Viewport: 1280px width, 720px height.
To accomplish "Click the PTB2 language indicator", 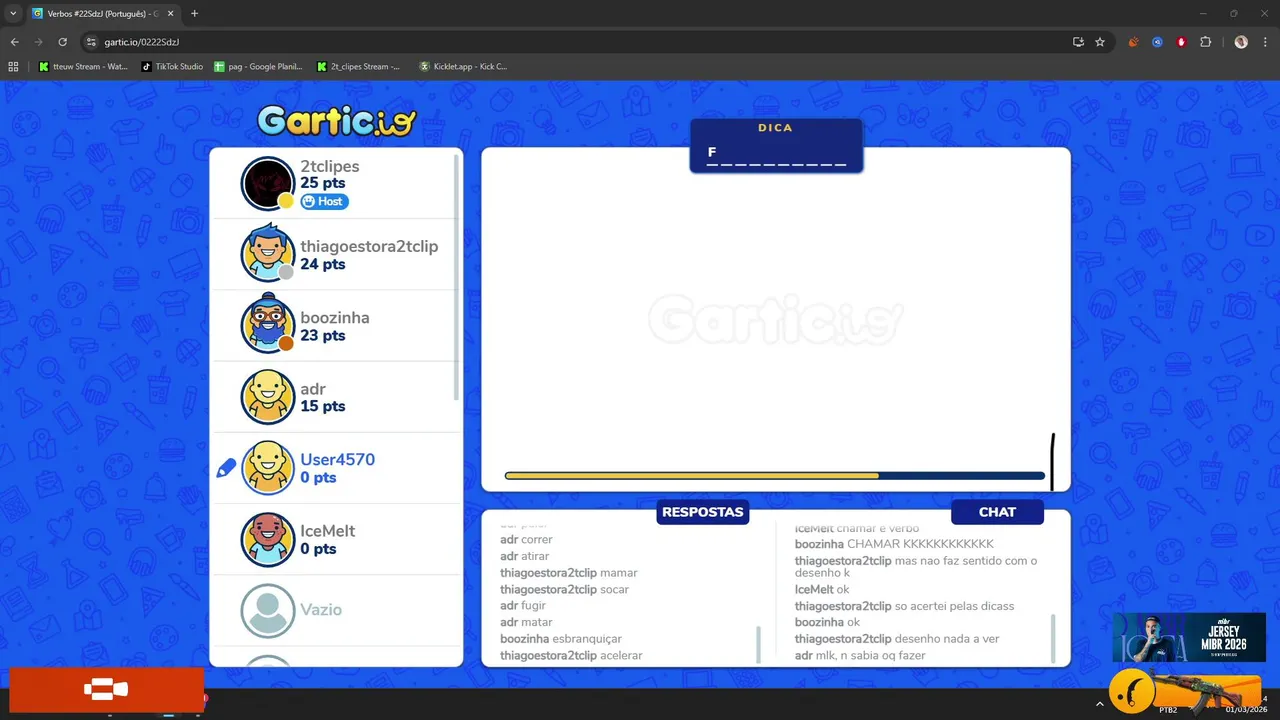I will [x=1167, y=709].
